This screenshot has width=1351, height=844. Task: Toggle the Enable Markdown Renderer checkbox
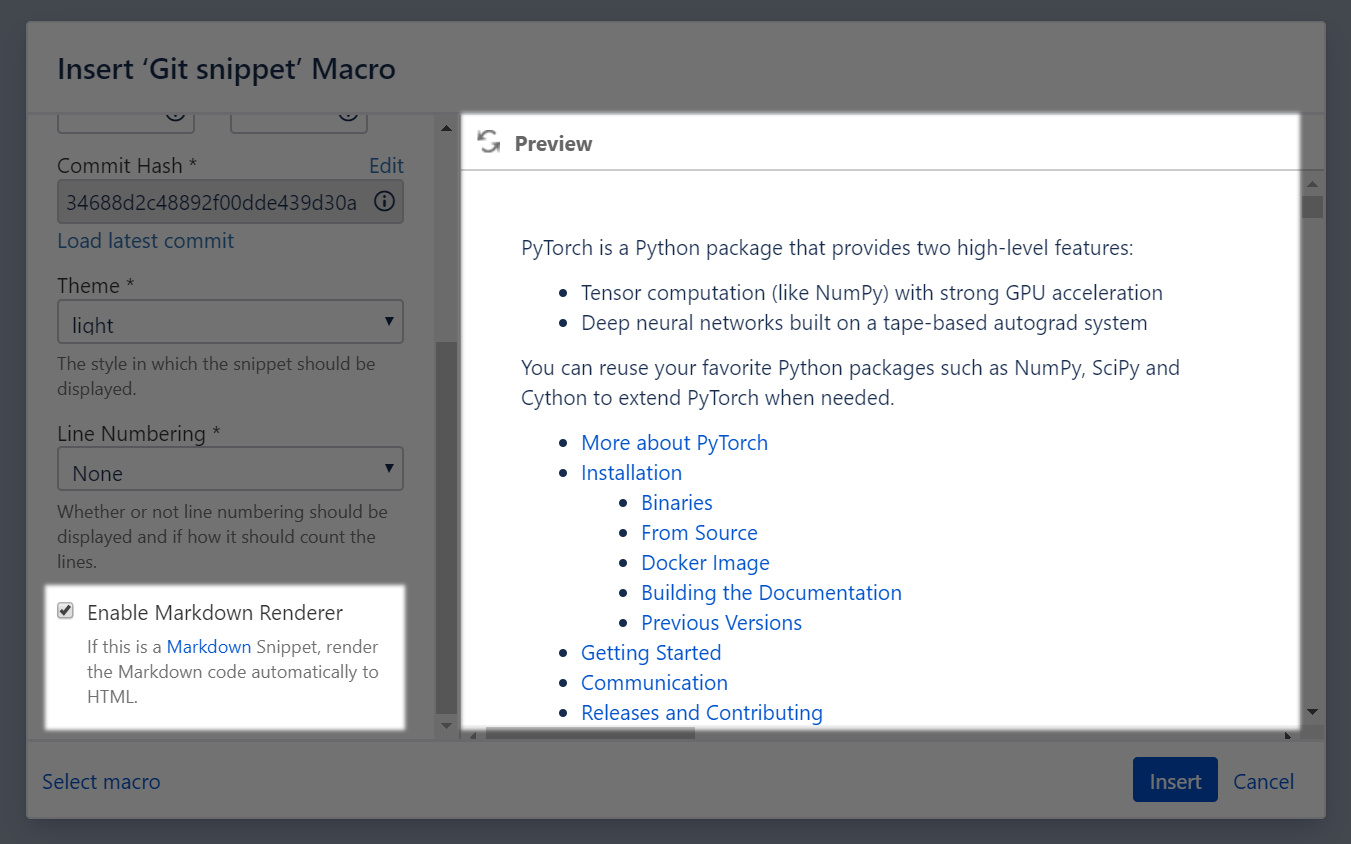click(66, 611)
